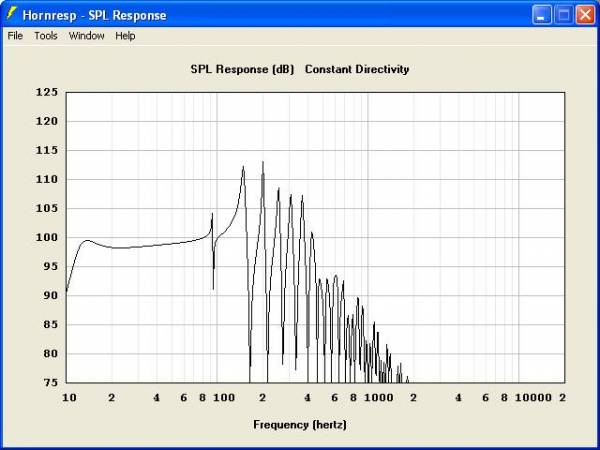
Task: Click the 95 dB axis value
Action: [50, 267]
